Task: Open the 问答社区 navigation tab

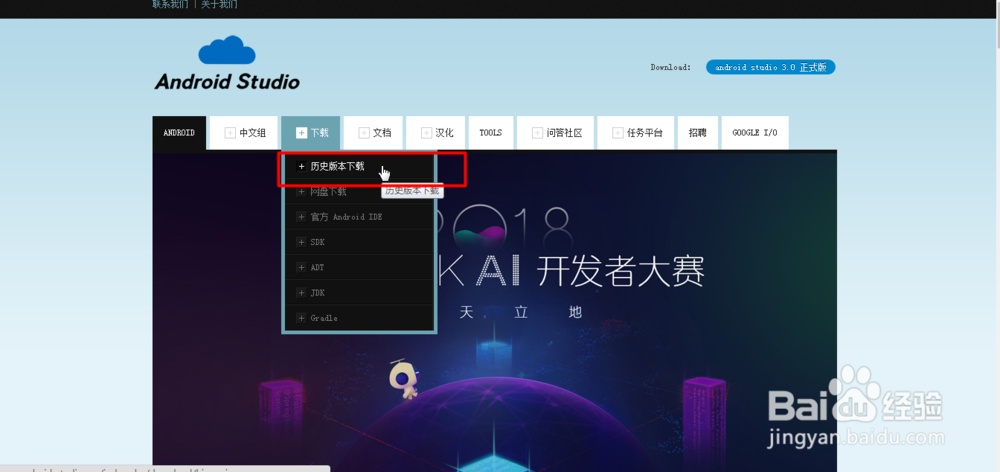Action: tap(555, 133)
